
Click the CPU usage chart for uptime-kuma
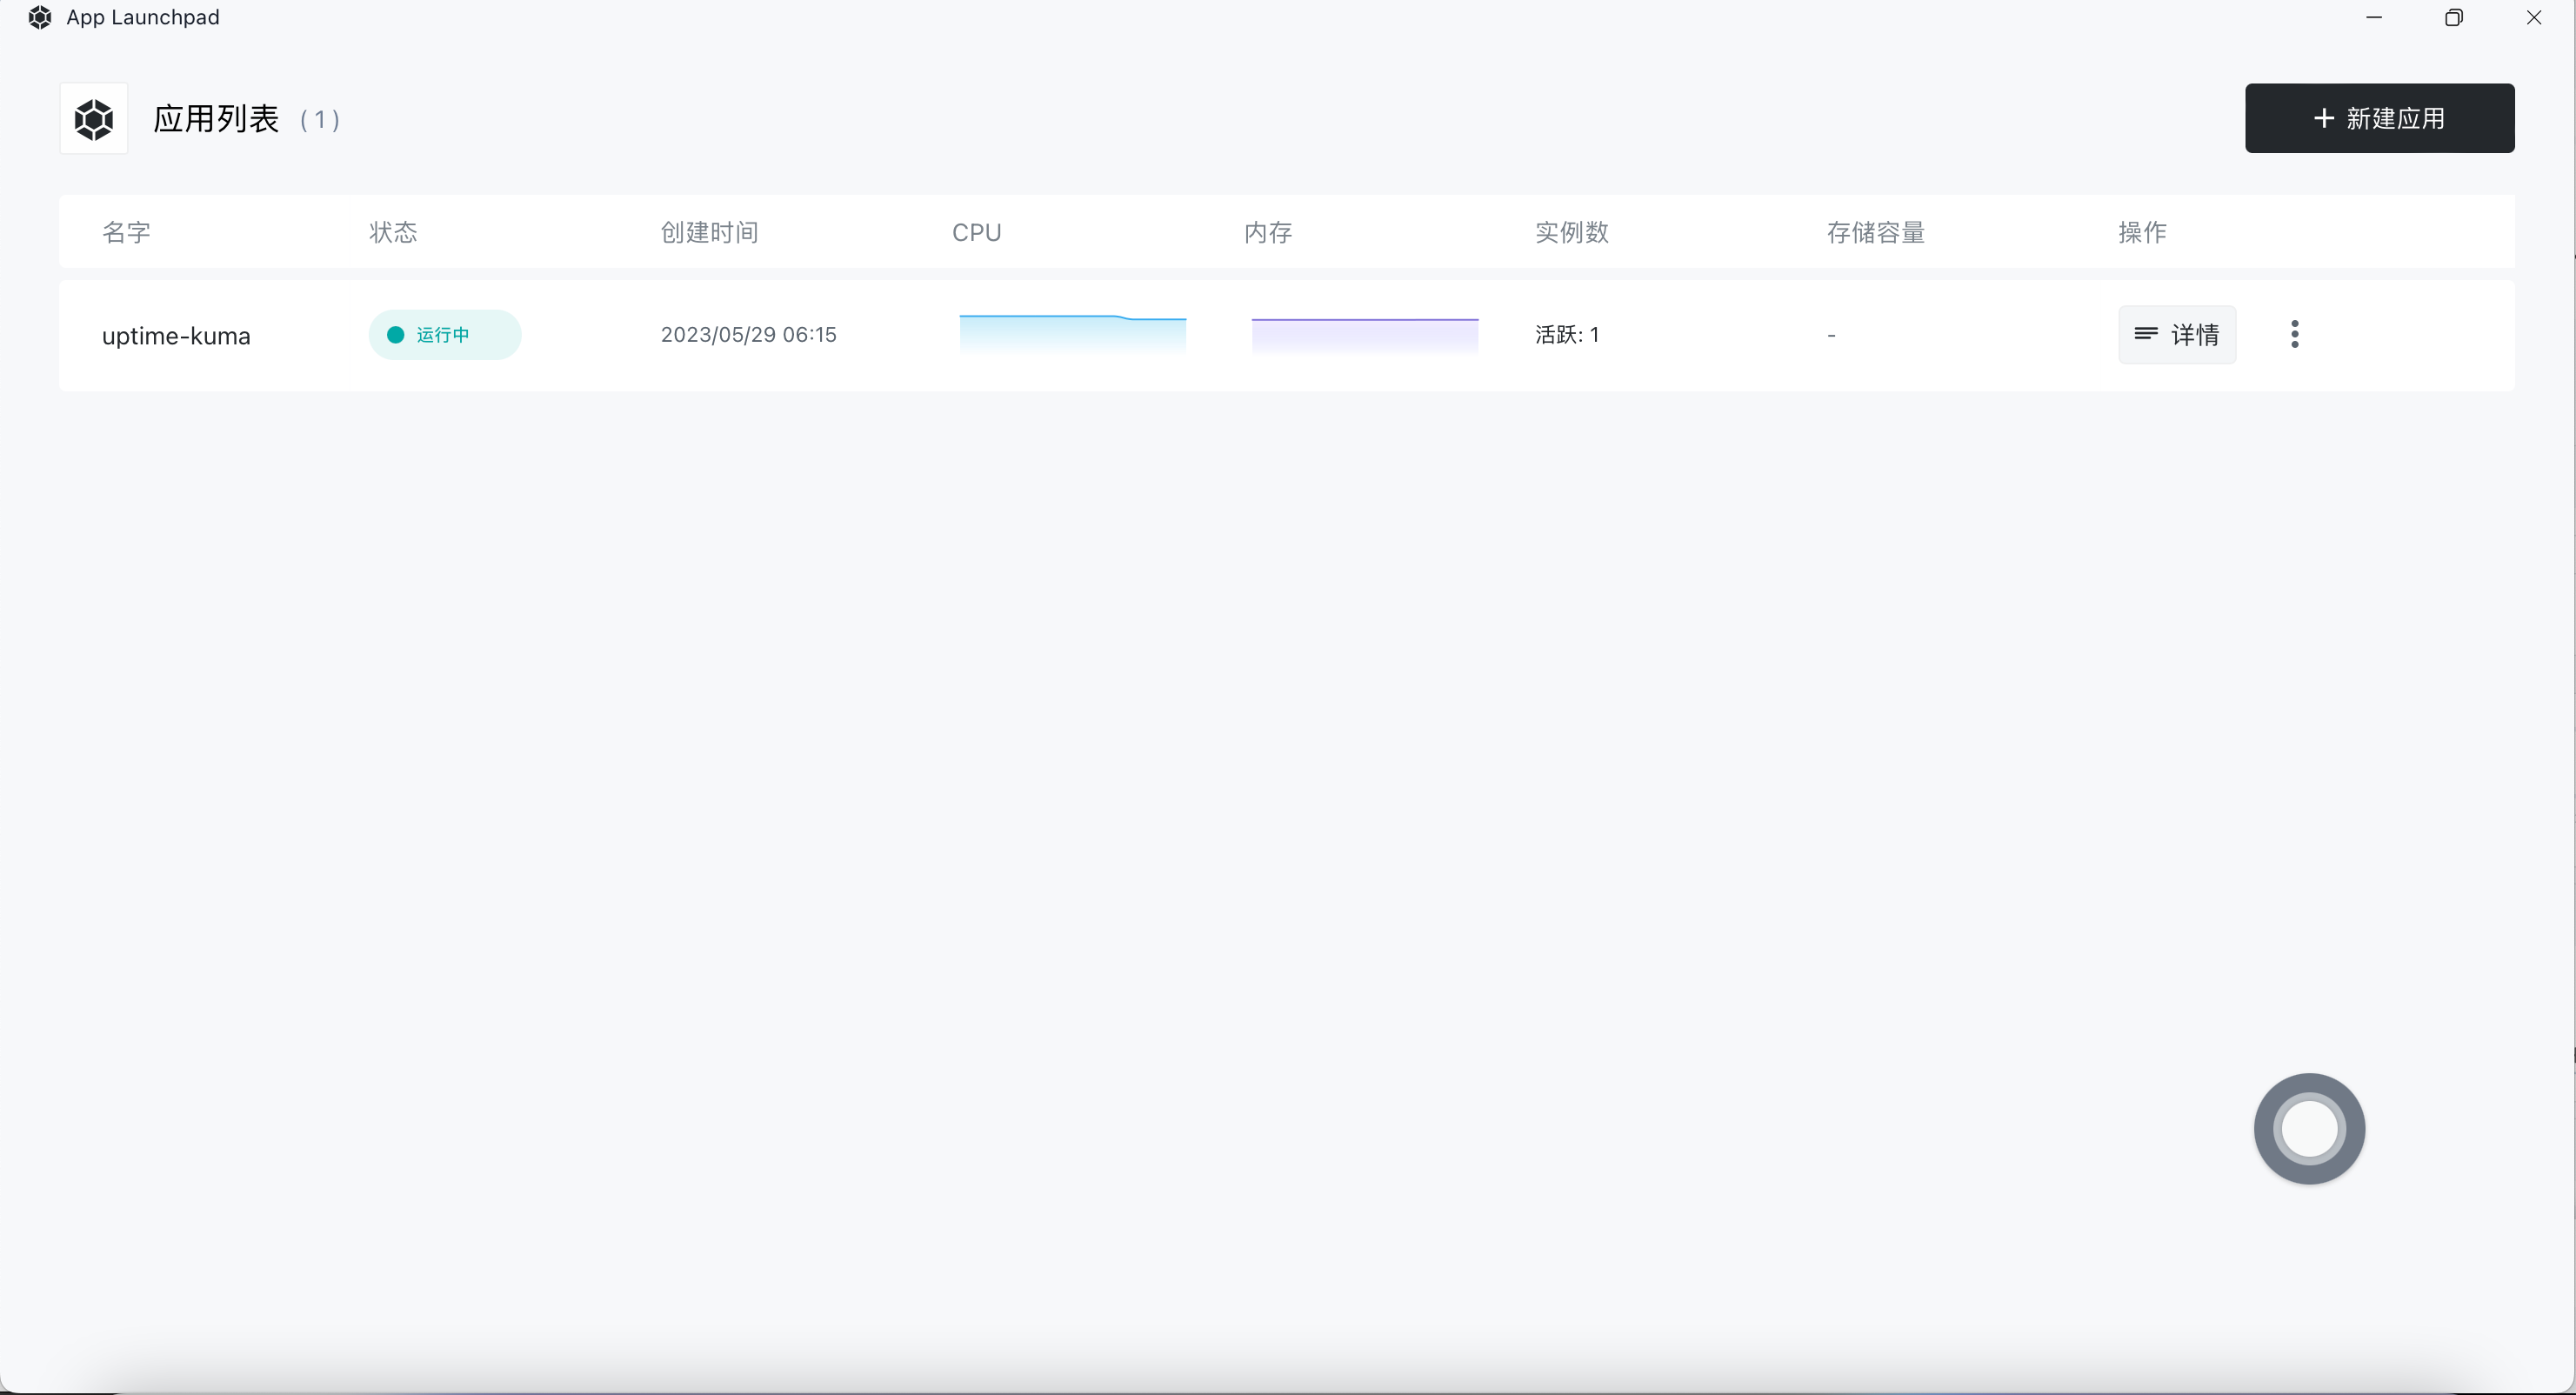coord(1073,334)
